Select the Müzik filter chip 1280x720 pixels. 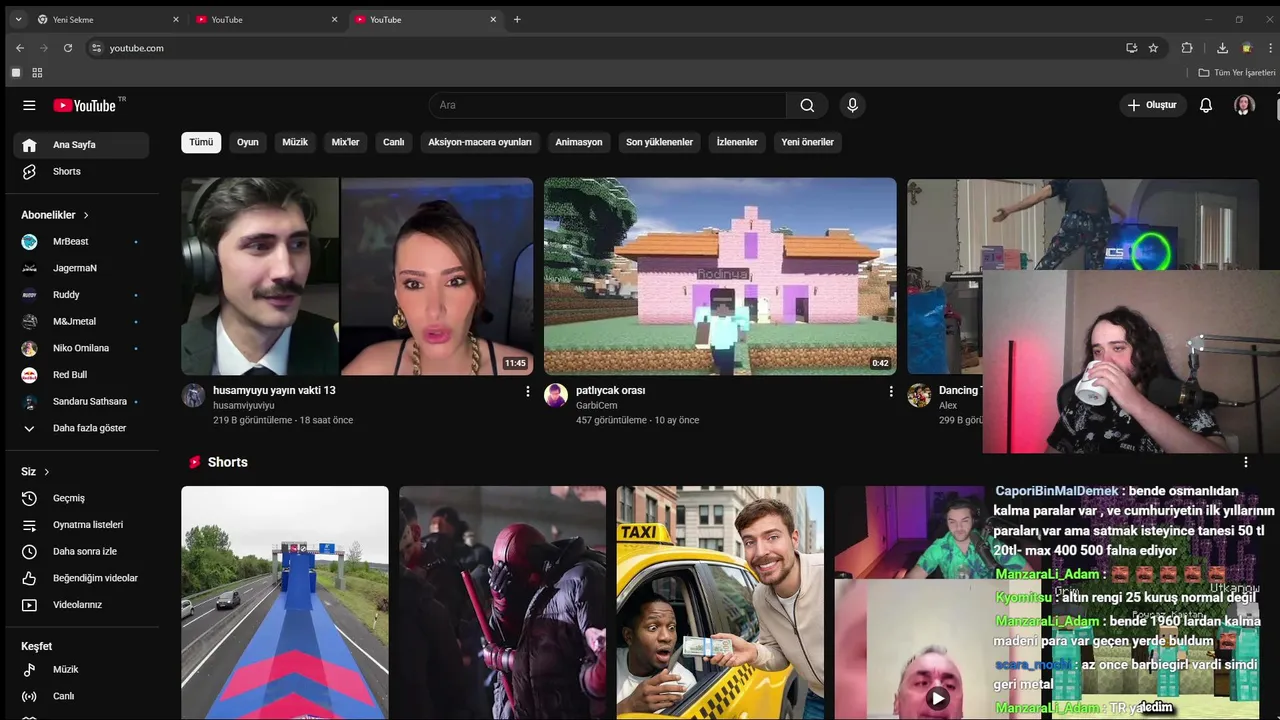click(295, 142)
